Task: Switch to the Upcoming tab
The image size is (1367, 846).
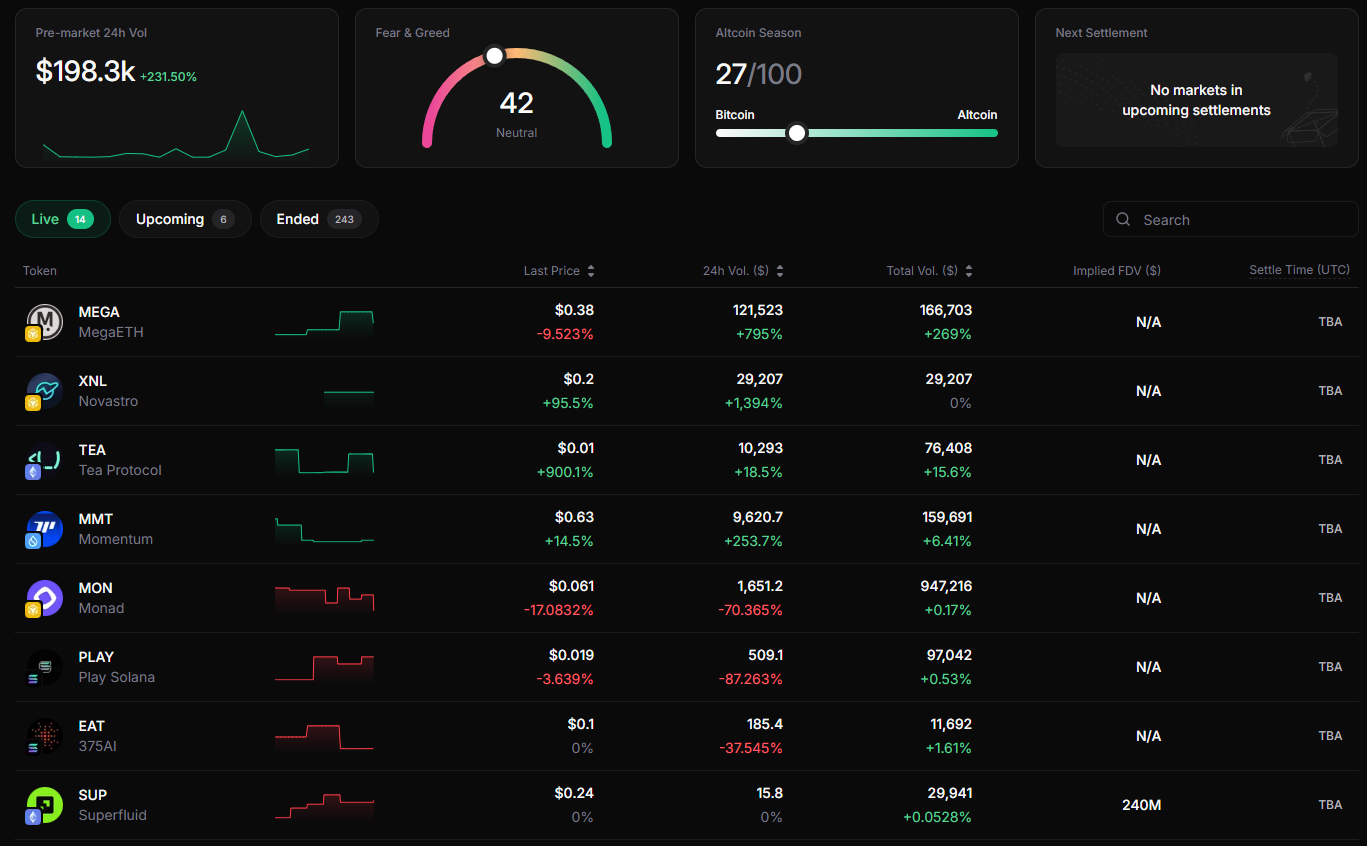Action: pos(184,219)
